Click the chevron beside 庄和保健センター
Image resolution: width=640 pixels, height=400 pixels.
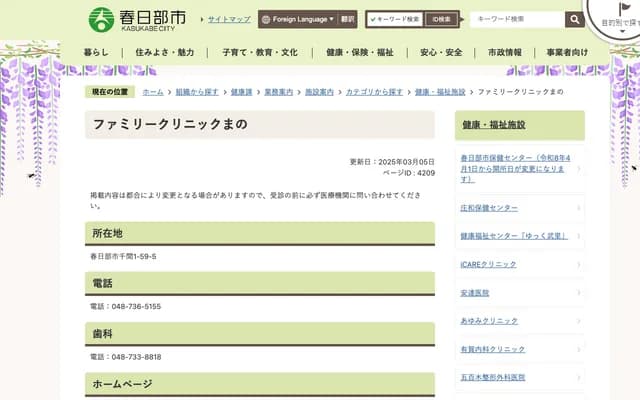click(x=579, y=208)
